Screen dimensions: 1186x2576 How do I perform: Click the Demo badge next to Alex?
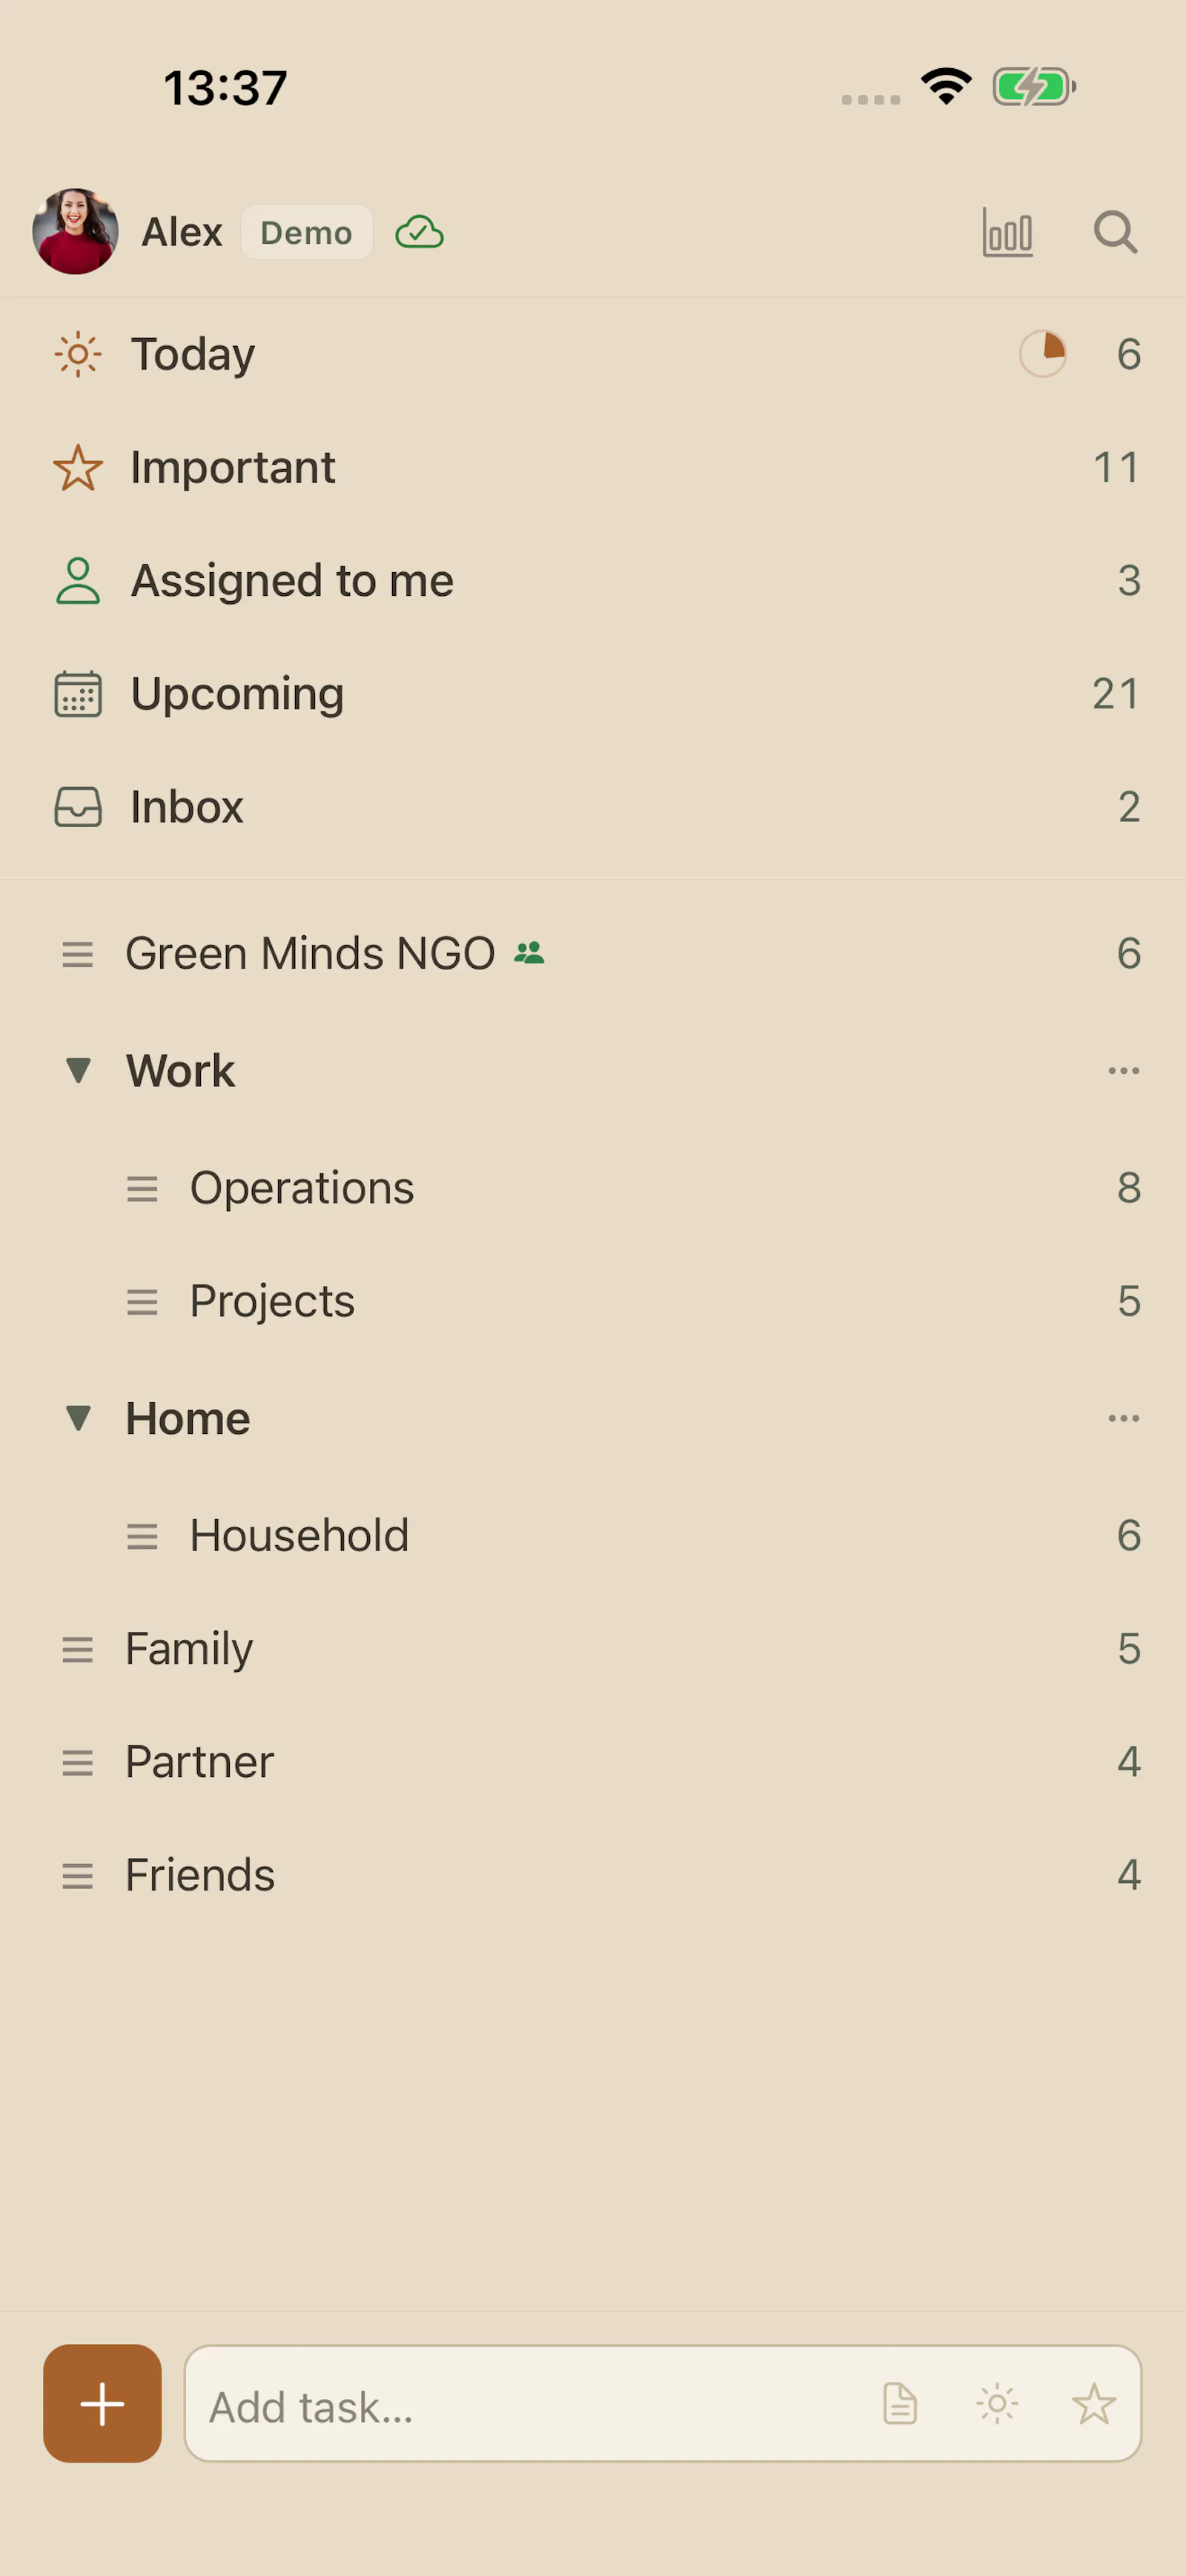pos(306,232)
